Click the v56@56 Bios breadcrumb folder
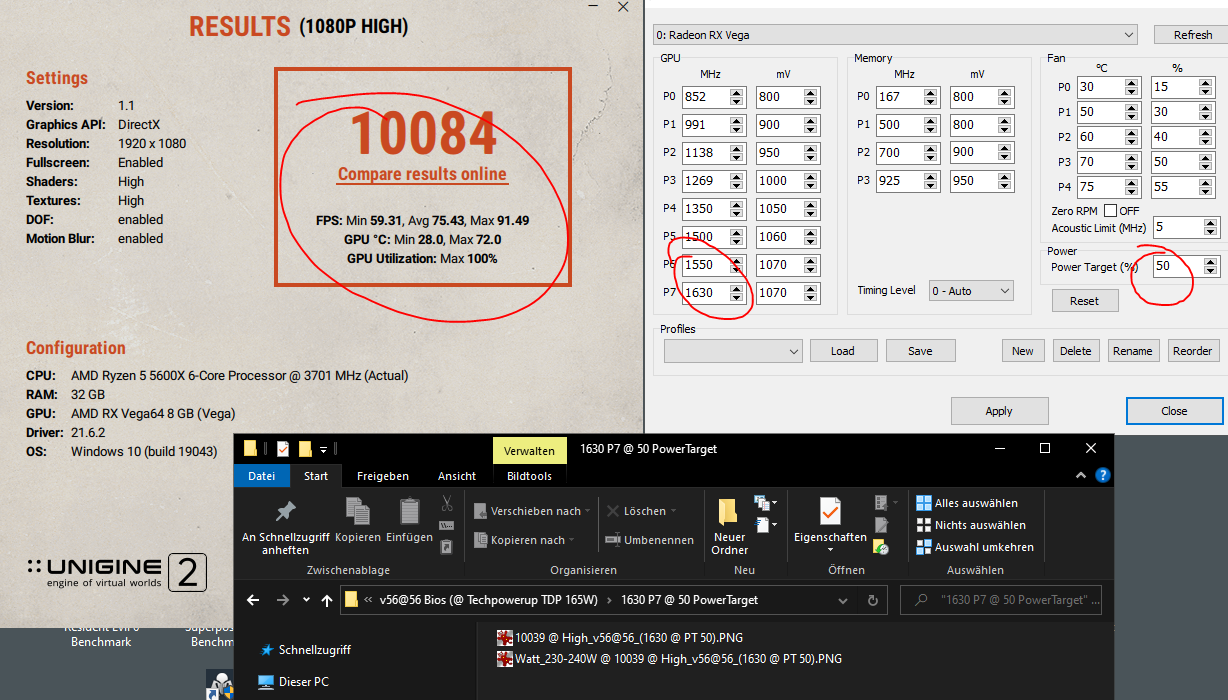This screenshot has height=700, width=1228. 489,600
